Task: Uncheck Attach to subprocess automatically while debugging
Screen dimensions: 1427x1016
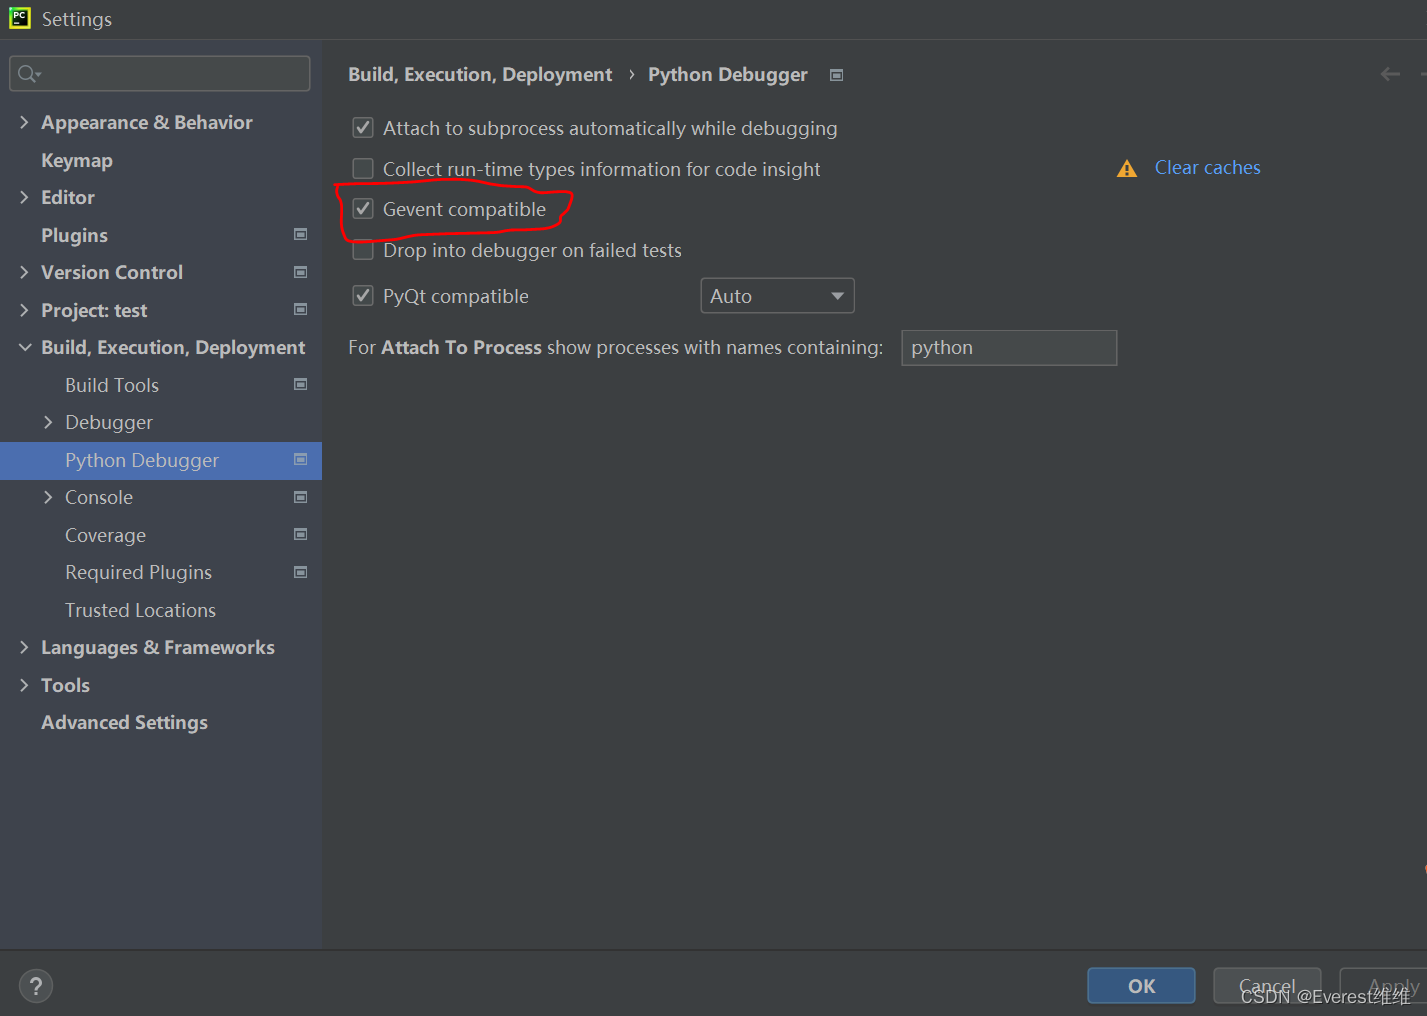Action: pos(363,128)
